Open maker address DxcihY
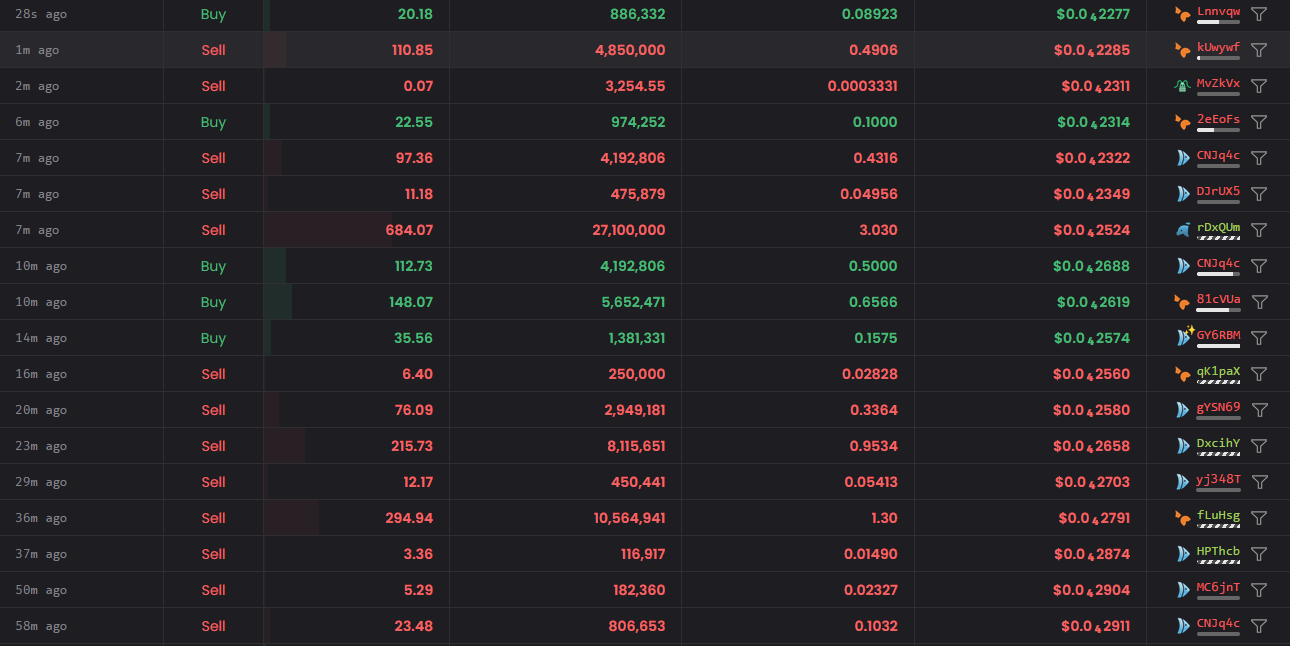Screen dimensions: 1290x646 (x=1218, y=443)
